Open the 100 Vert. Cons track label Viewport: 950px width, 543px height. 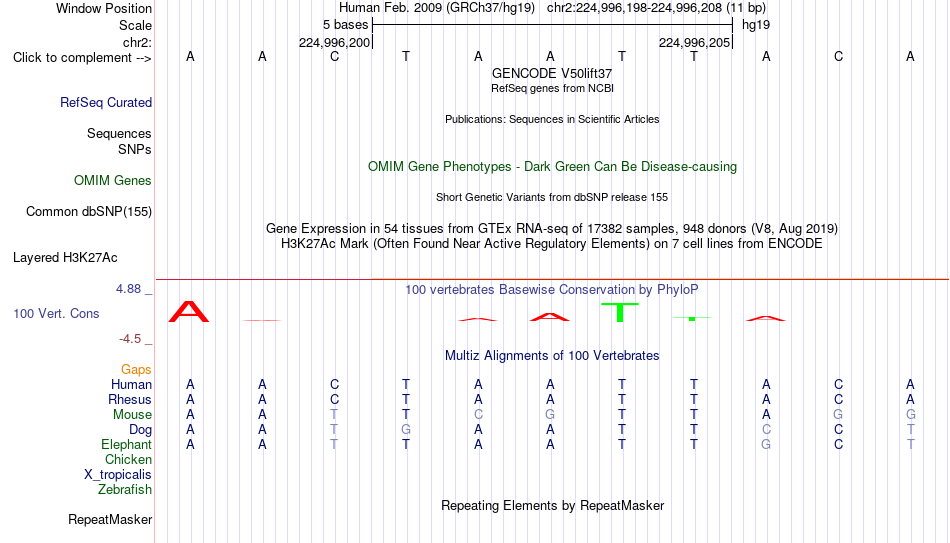tap(56, 313)
